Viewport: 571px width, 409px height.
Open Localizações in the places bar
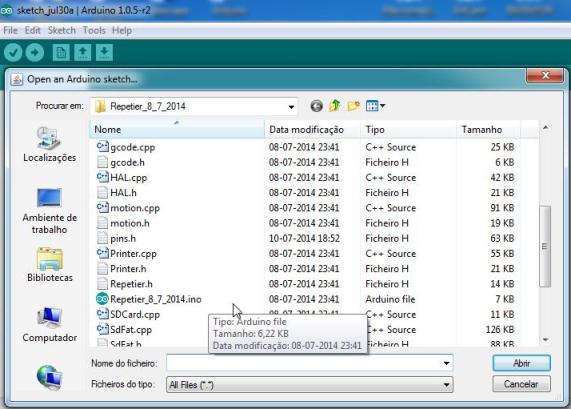[x=50, y=144]
